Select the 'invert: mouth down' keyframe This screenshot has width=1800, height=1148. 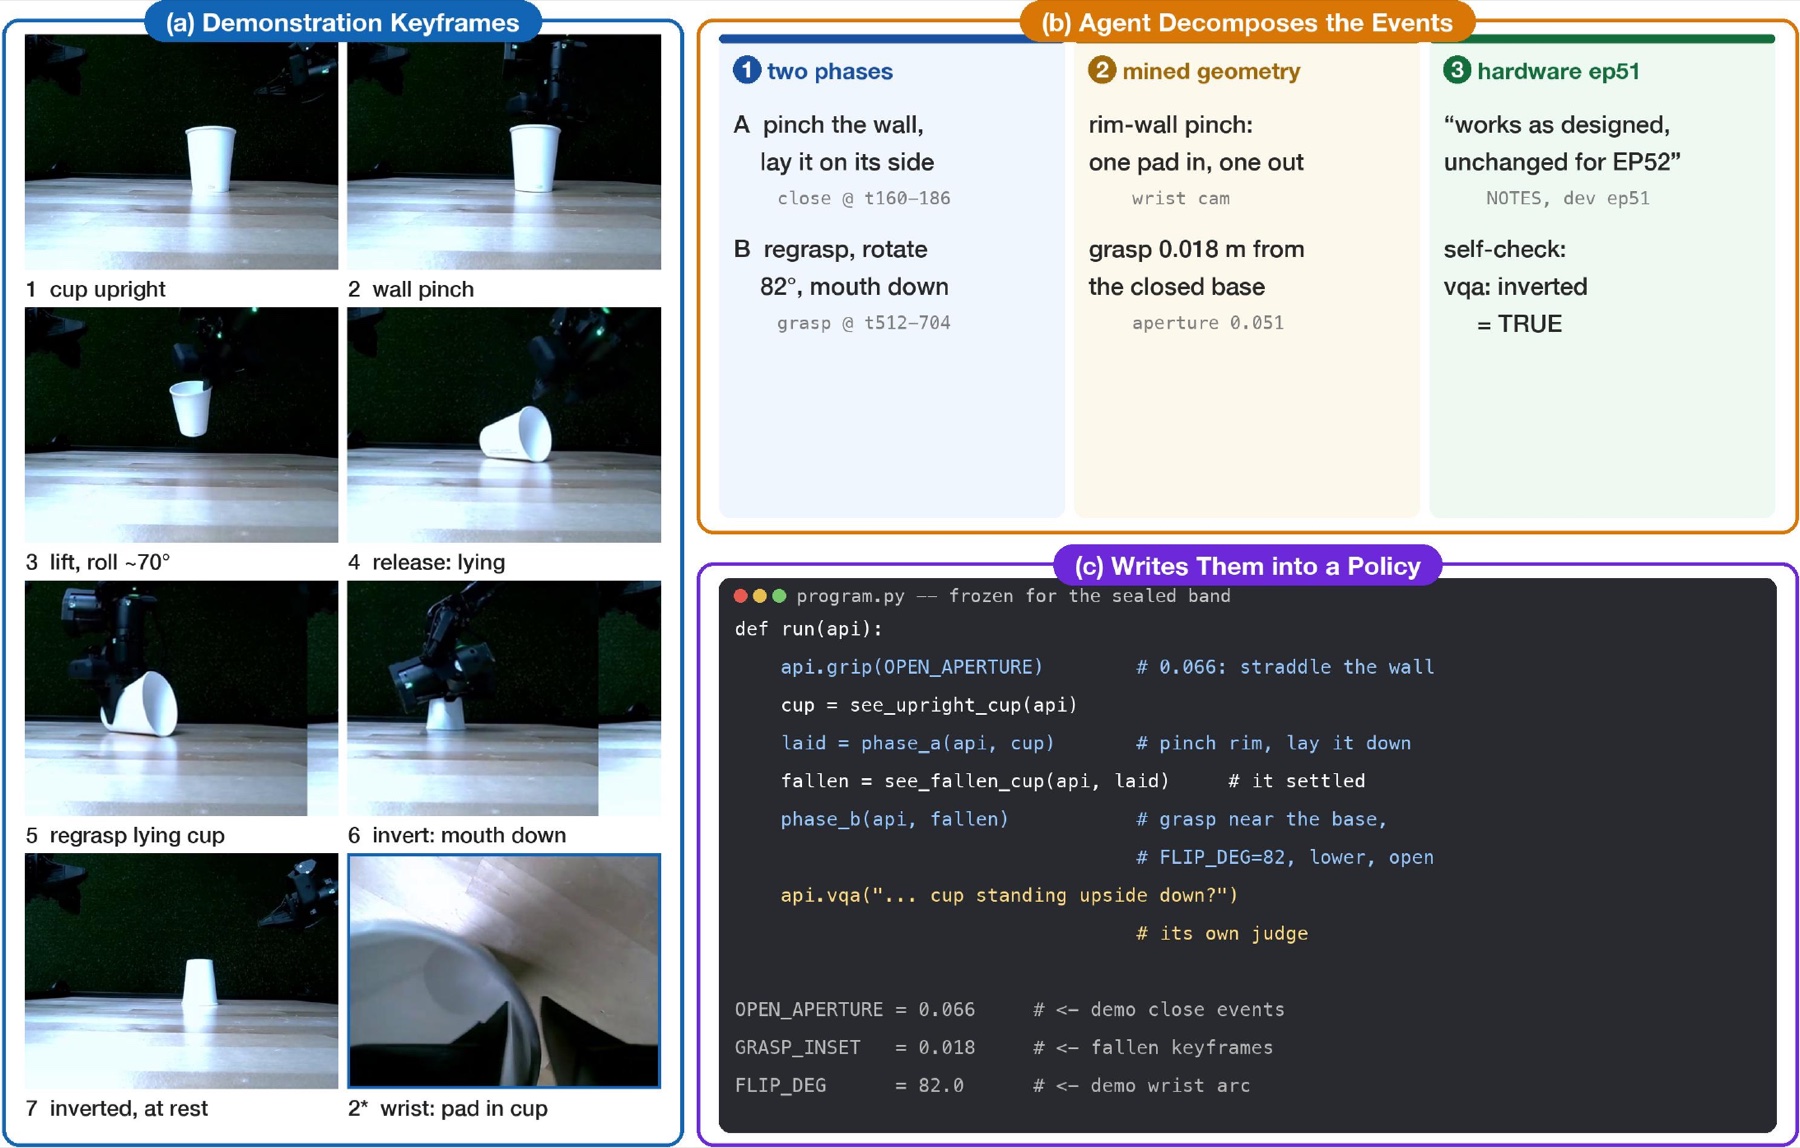coord(504,698)
